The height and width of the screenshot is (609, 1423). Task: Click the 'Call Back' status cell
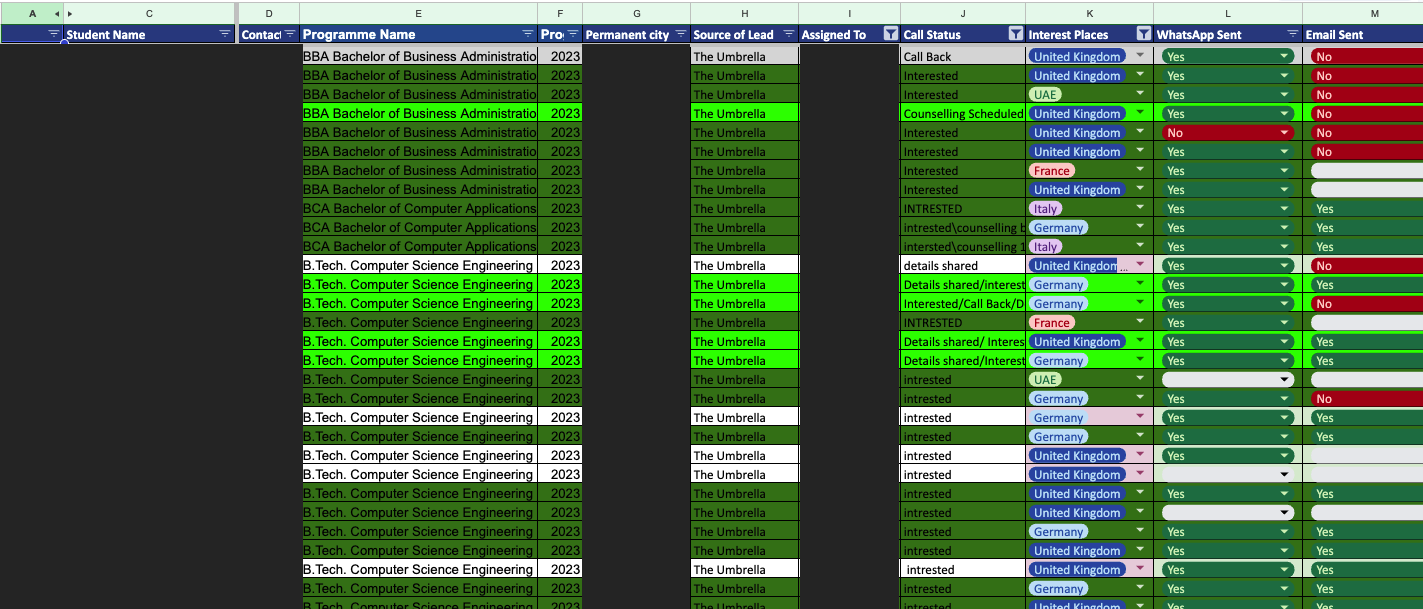[x=963, y=56]
